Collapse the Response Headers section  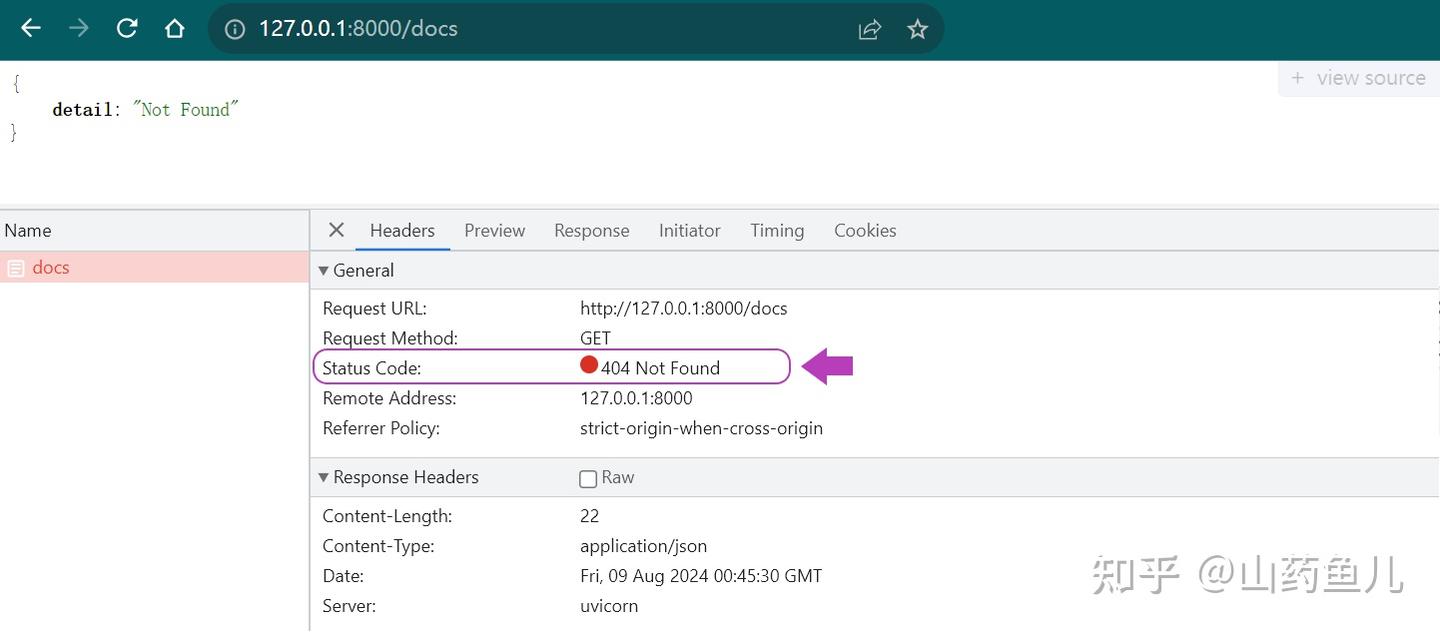coord(324,477)
